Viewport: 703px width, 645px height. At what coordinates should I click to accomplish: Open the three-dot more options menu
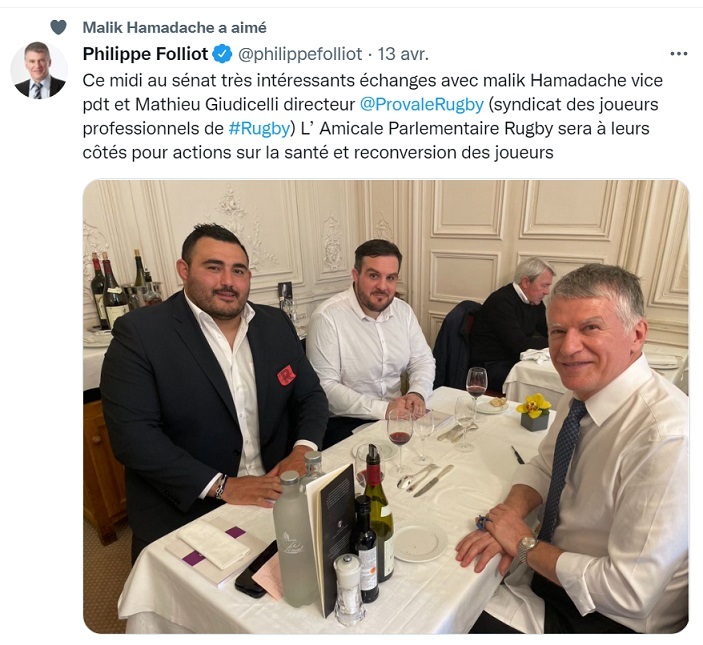pyautogui.click(x=678, y=54)
